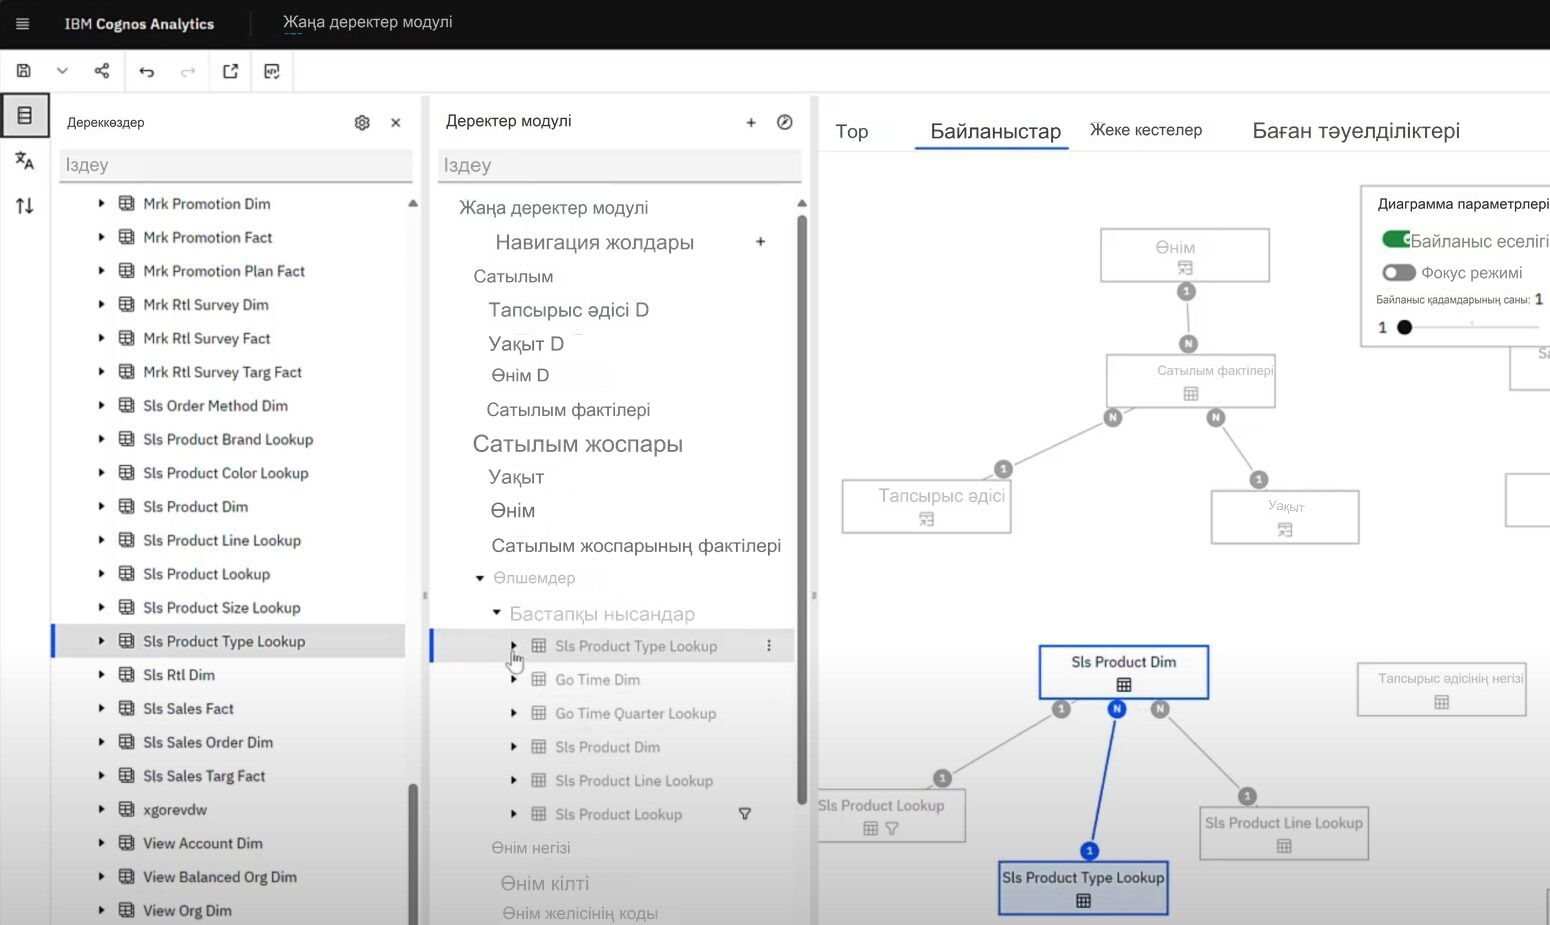Collapse the Өлшемдер folder
The image size is (1550, 925).
pyautogui.click(x=480, y=578)
